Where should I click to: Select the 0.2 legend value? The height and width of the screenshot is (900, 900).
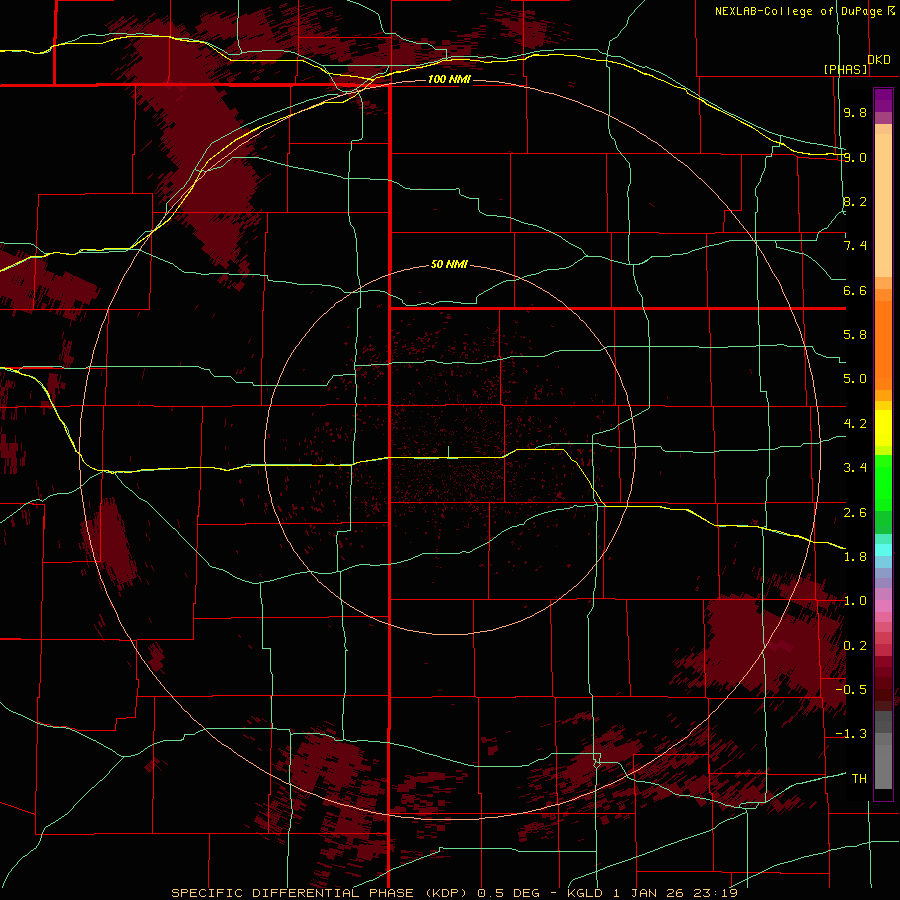coord(855,646)
